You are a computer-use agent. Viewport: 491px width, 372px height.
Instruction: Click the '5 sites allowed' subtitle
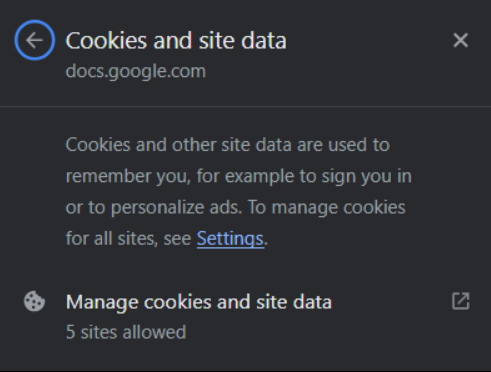(x=126, y=332)
